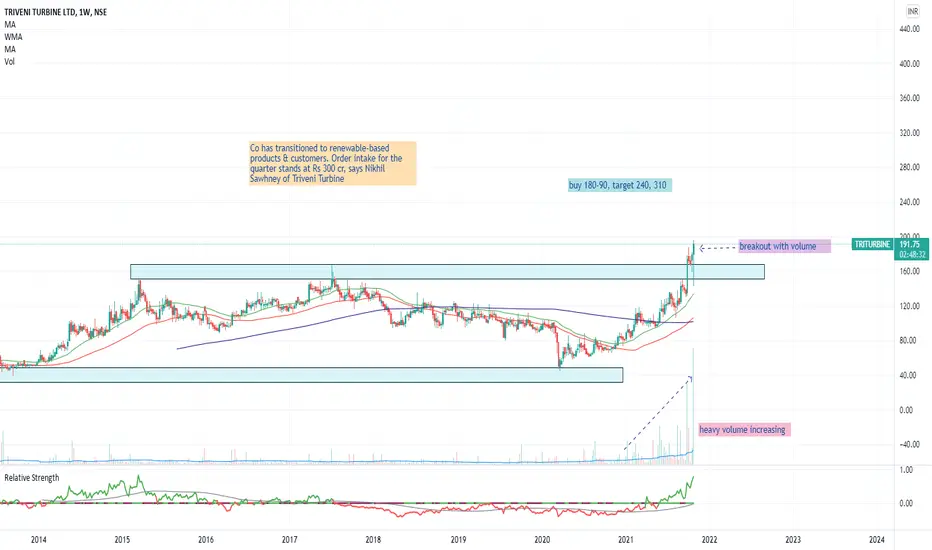
Task: Select the first MA indicator label
Action: click(10, 24)
